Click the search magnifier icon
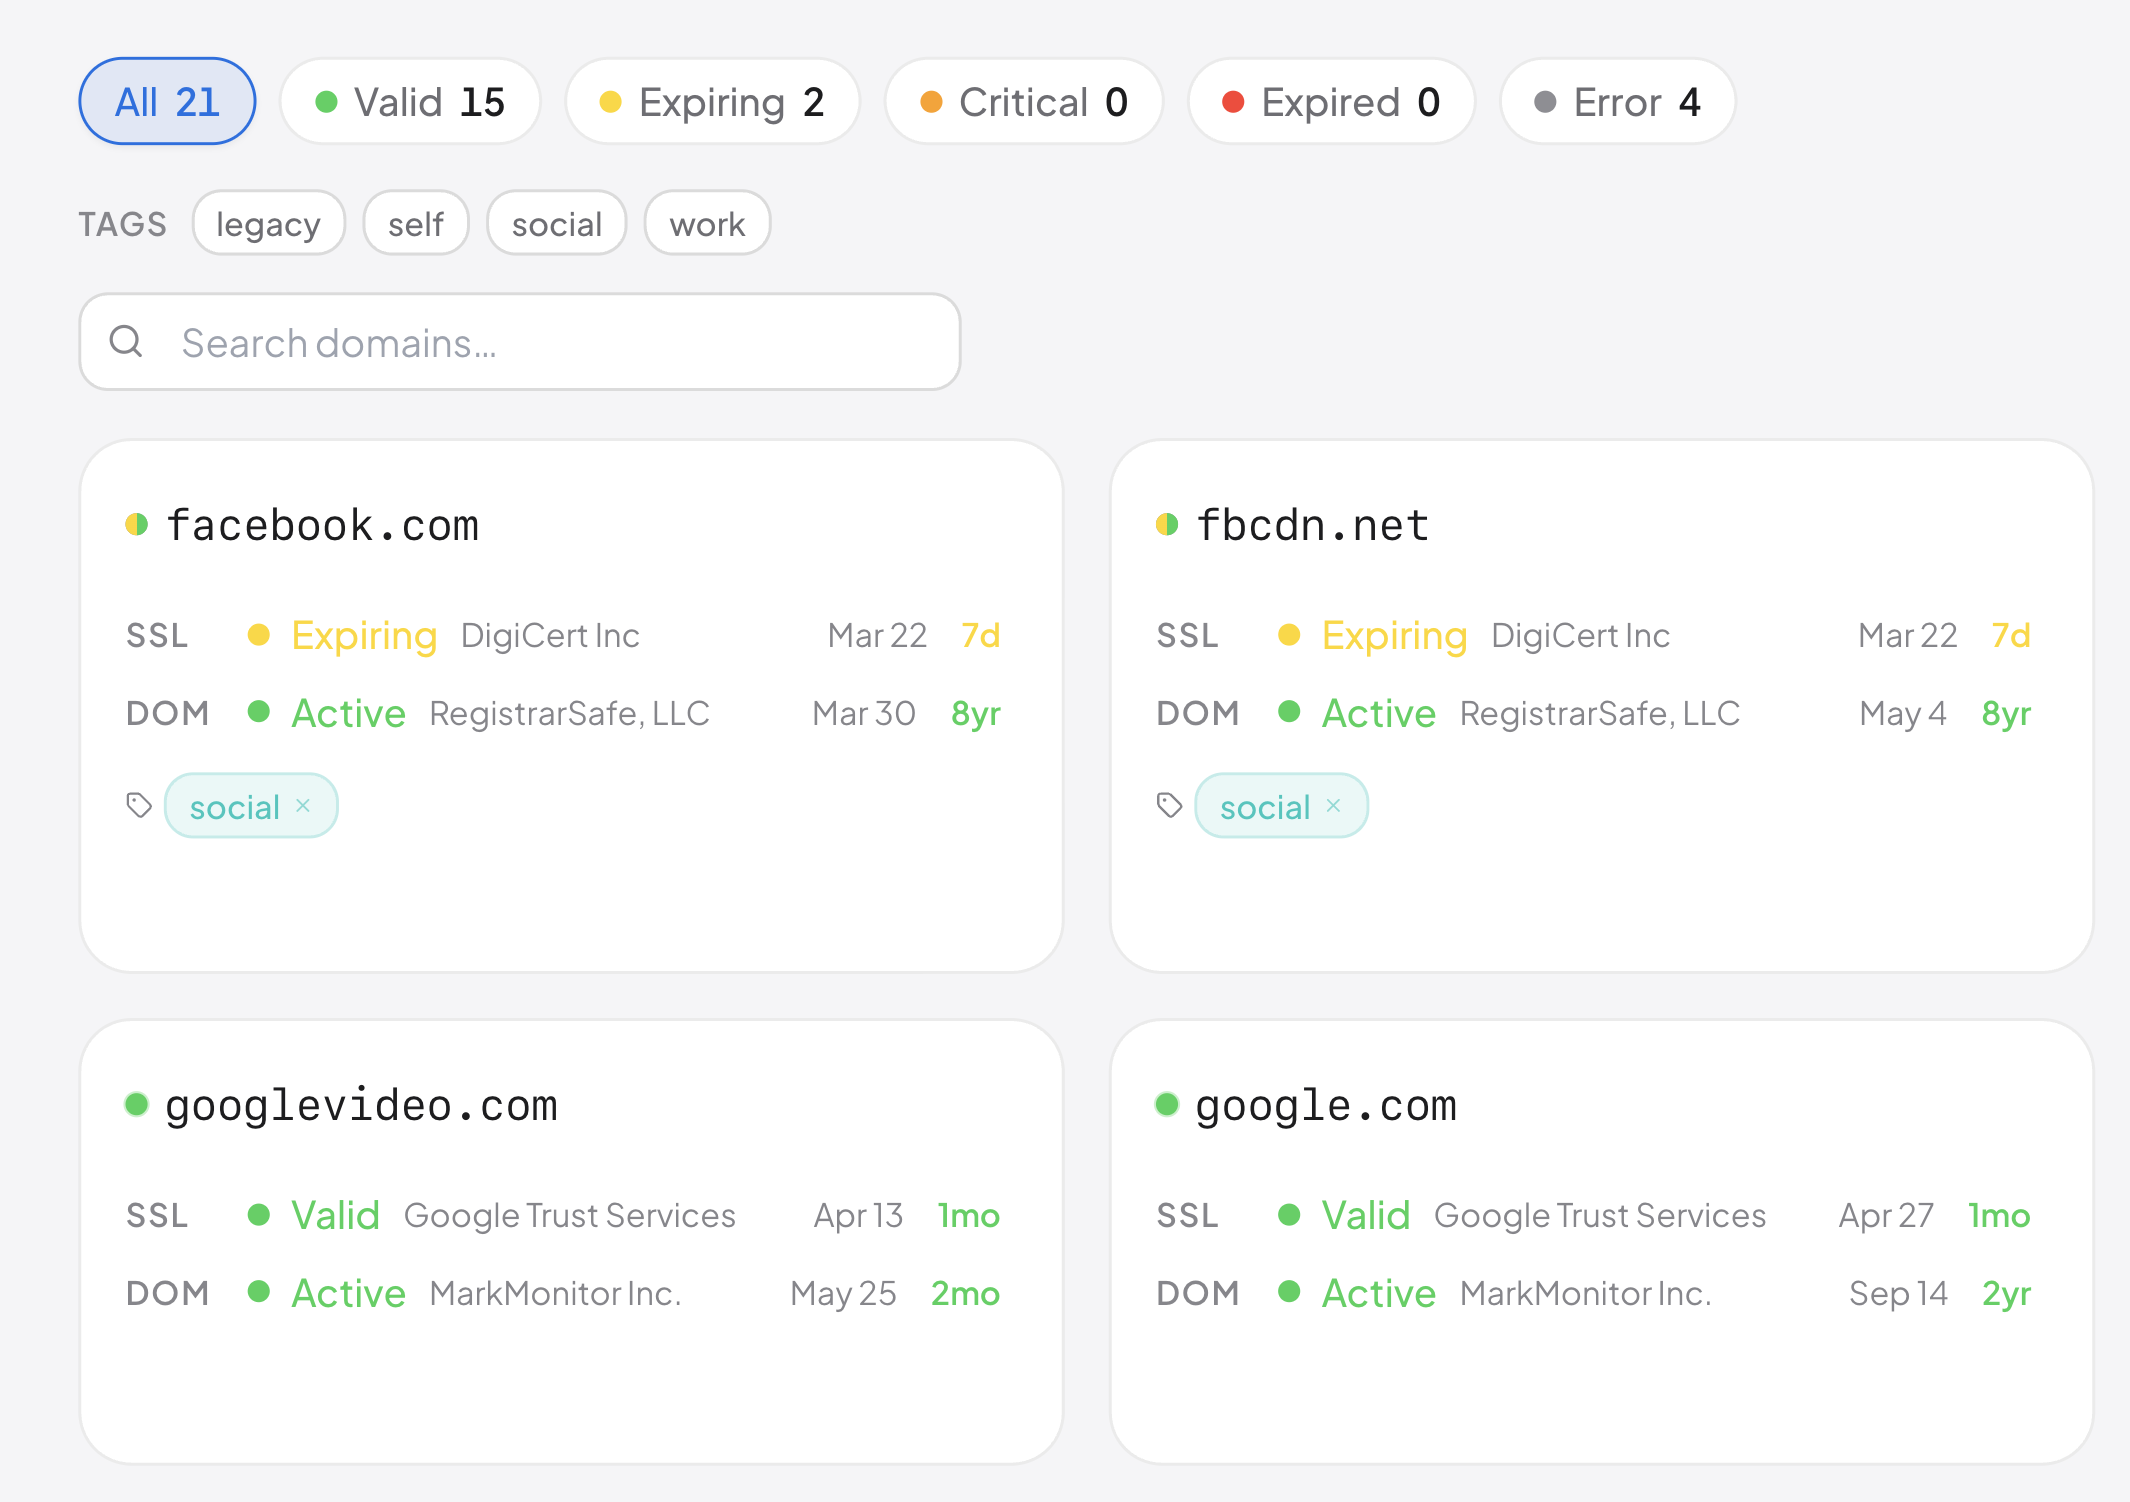This screenshot has width=2130, height=1502. tap(126, 341)
